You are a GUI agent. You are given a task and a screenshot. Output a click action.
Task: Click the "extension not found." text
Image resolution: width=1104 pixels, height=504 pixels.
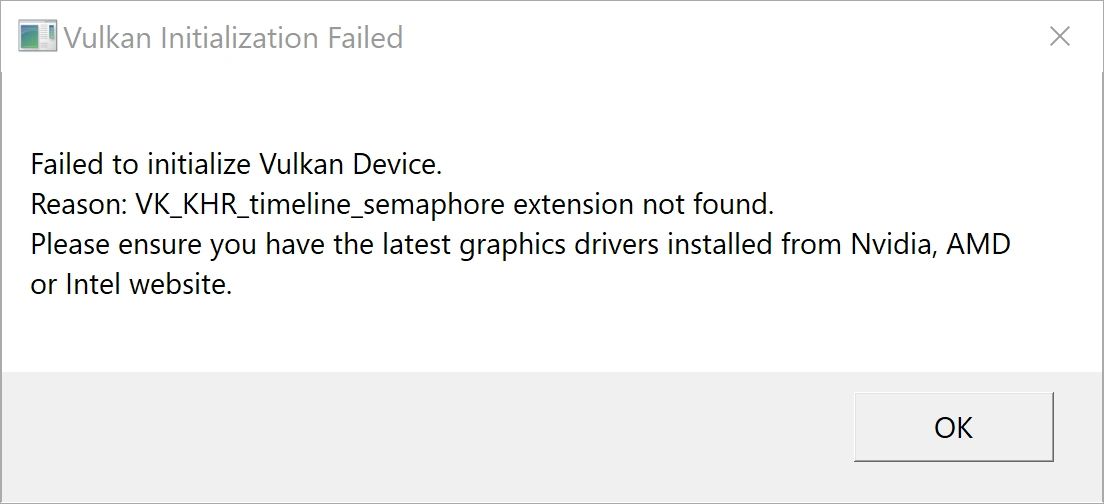pos(644,204)
